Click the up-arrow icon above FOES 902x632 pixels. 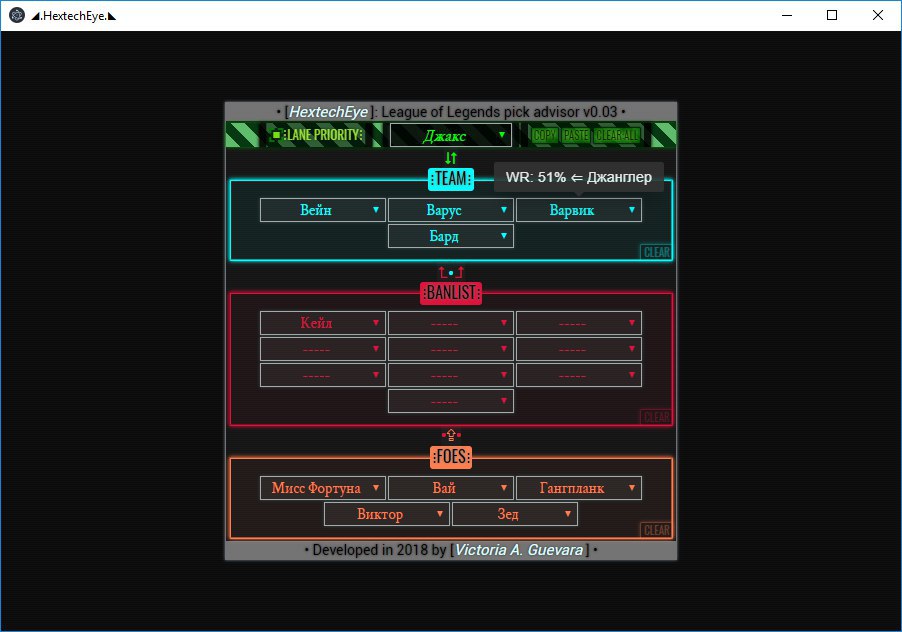pos(451,435)
